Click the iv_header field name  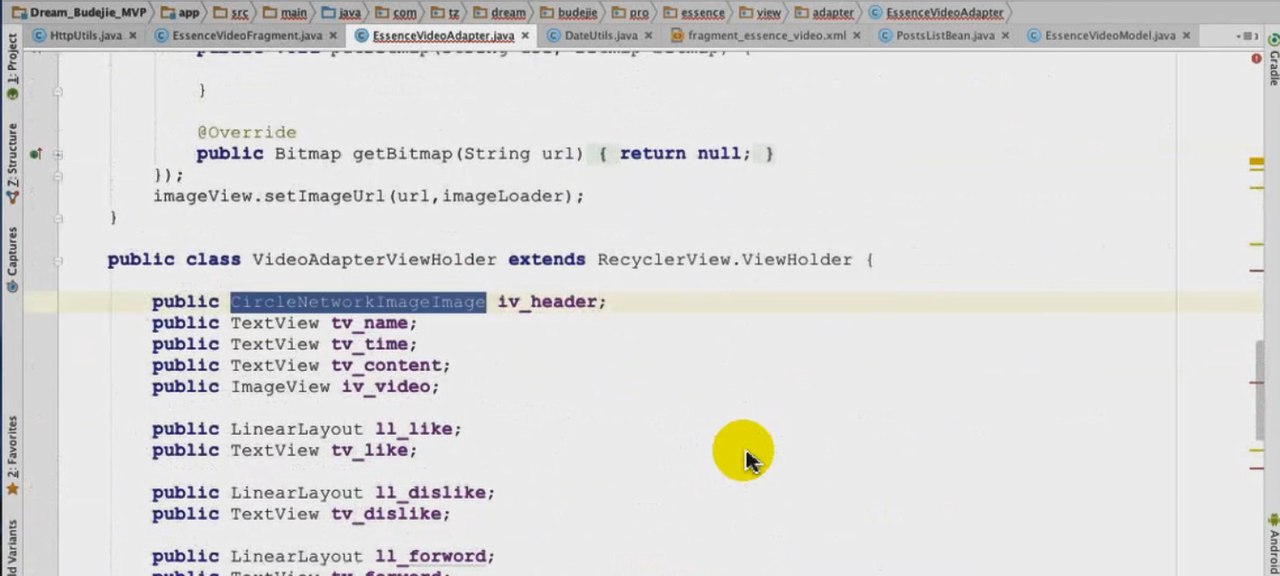pos(547,302)
